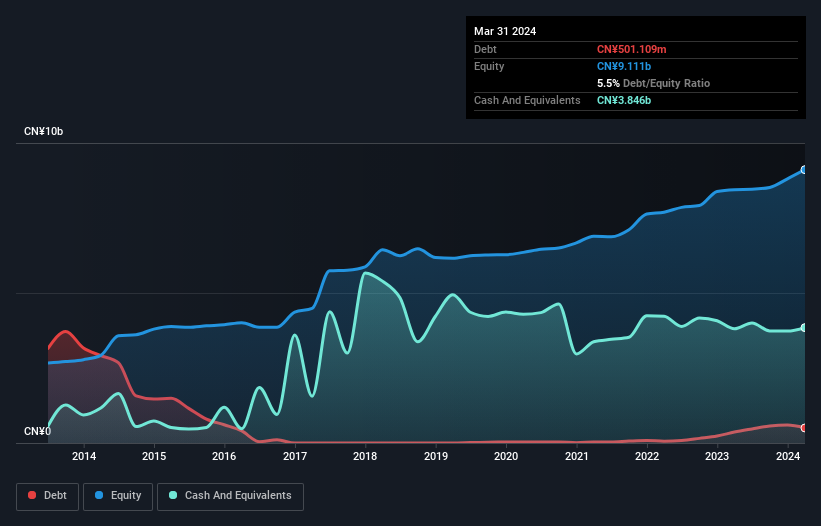Image resolution: width=821 pixels, height=526 pixels.
Task: Click the 2016 x-axis label
Action: click(x=224, y=456)
